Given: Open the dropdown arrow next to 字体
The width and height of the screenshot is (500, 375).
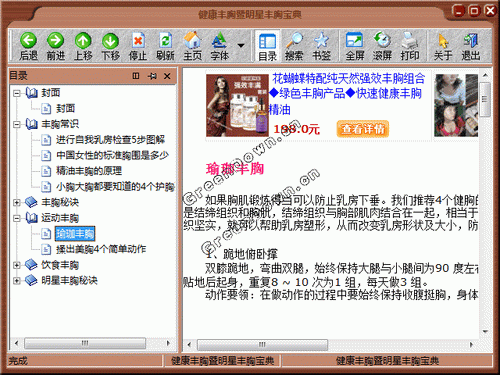Looking at the screenshot, I should pyautogui.click(x=241, y=45).
